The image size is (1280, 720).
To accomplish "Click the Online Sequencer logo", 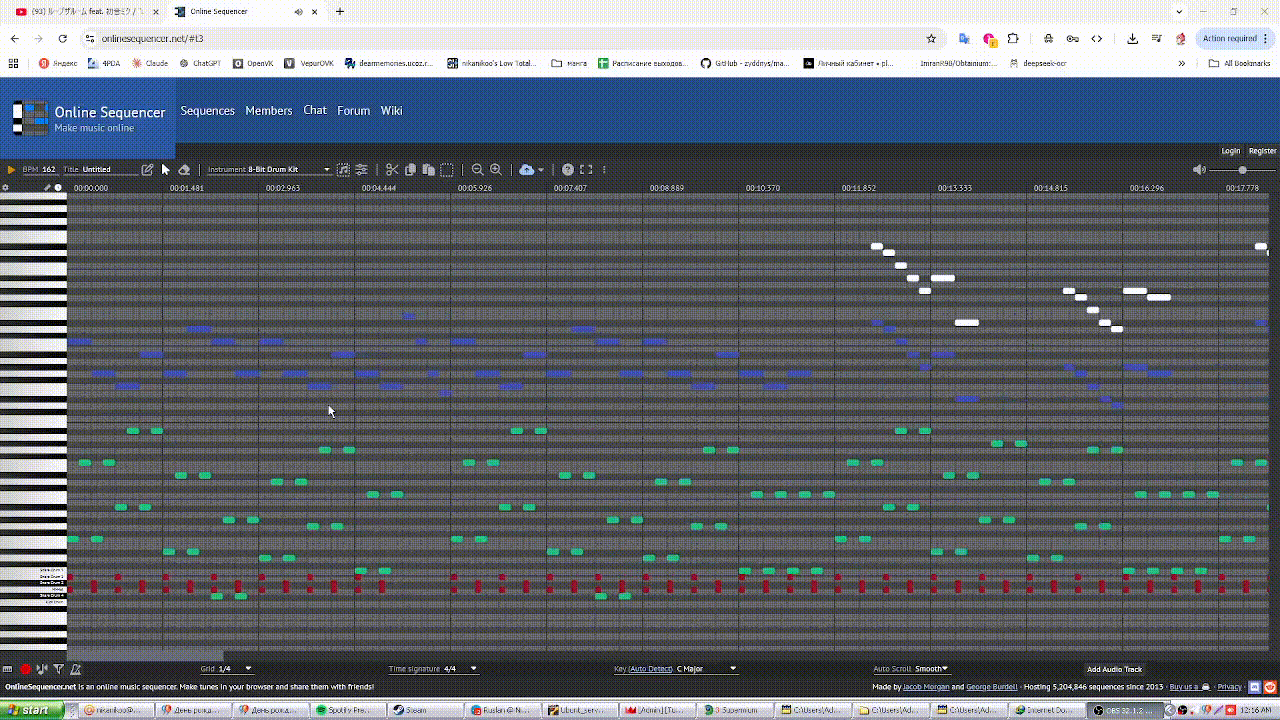I will click(x=89, y=118).
